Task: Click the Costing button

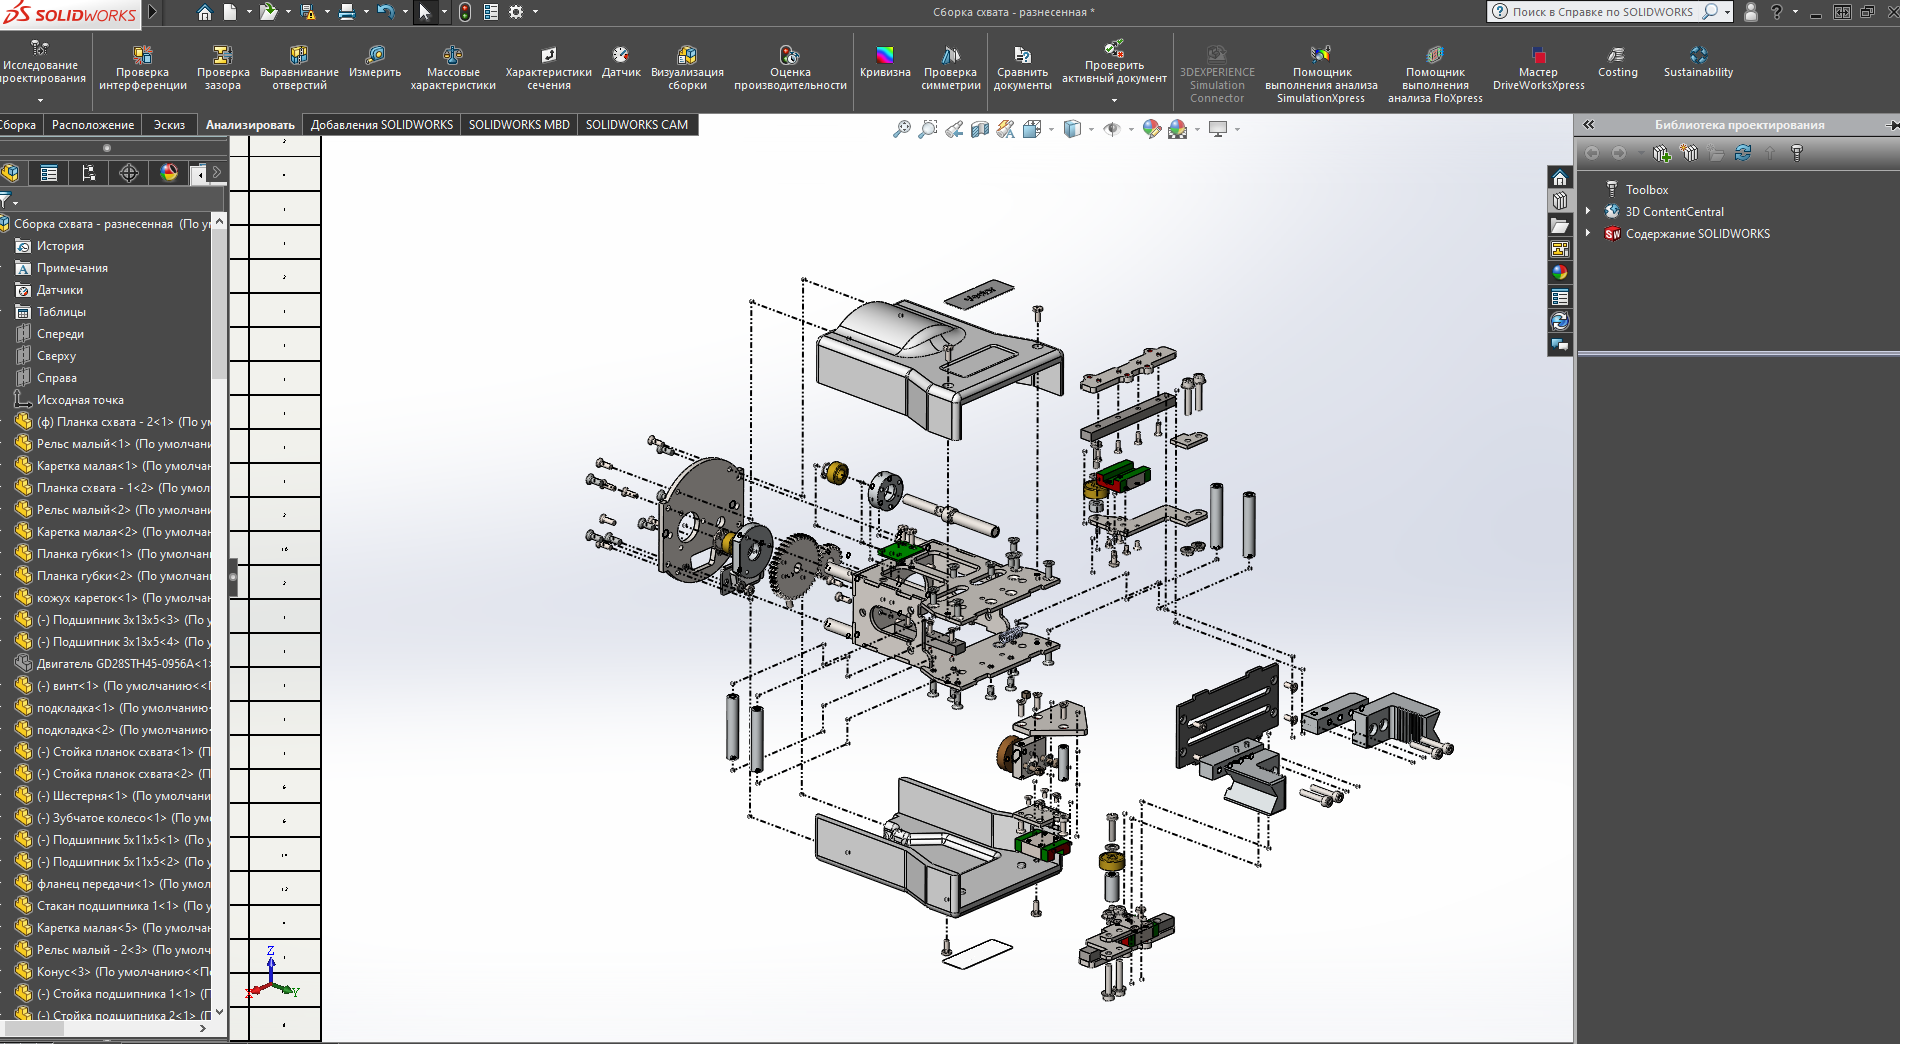Action: tap(1617, 62)
